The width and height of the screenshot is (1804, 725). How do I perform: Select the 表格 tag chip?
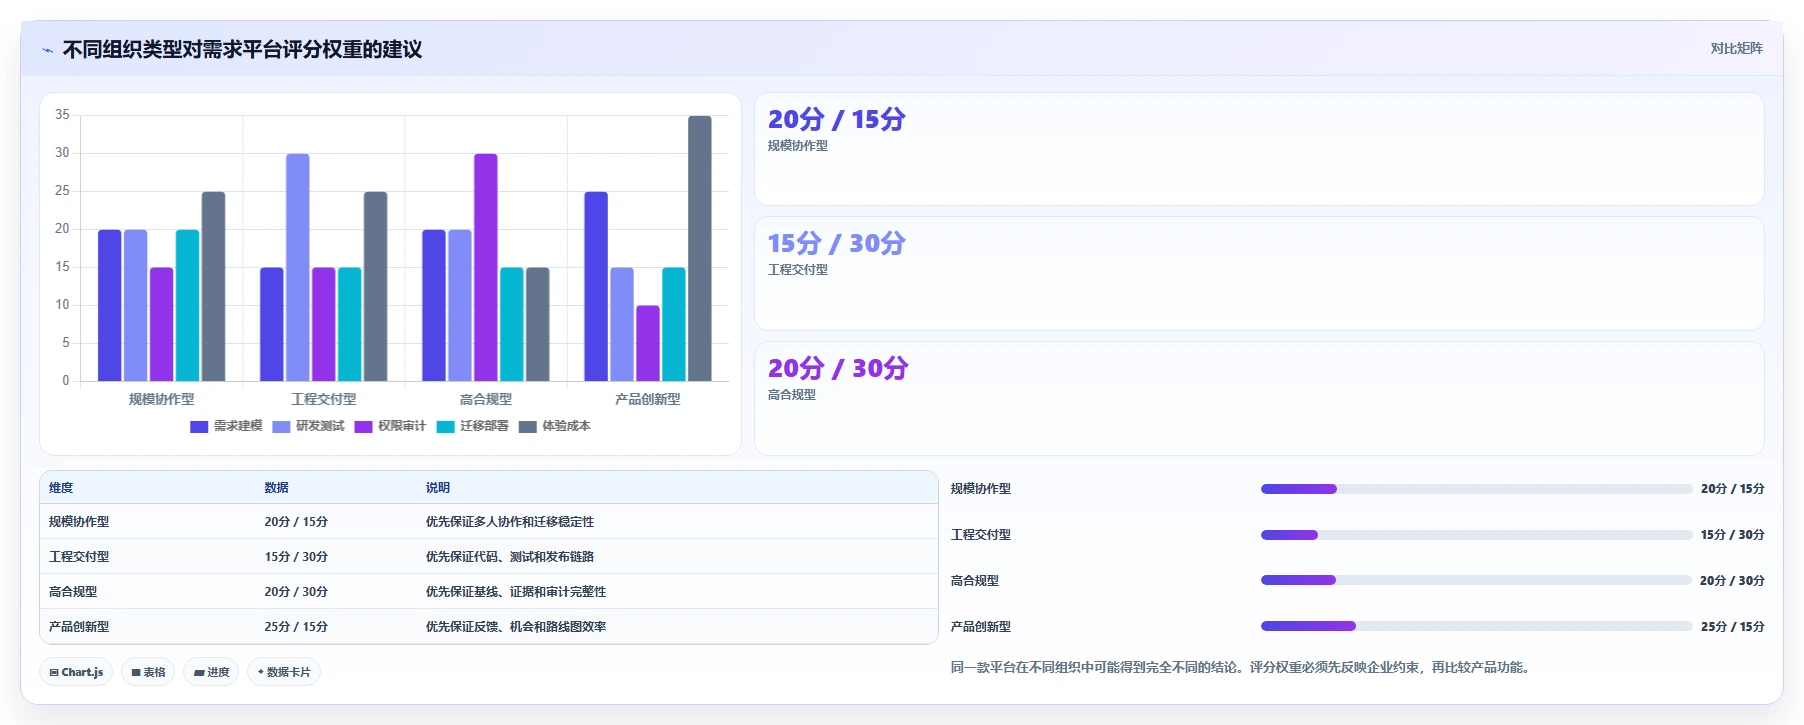coord(148,672)
